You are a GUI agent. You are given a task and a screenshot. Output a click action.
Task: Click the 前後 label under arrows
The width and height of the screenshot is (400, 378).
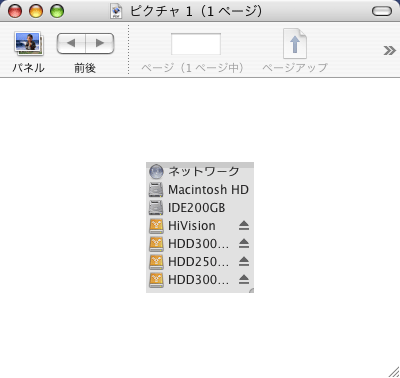[85, 68]
